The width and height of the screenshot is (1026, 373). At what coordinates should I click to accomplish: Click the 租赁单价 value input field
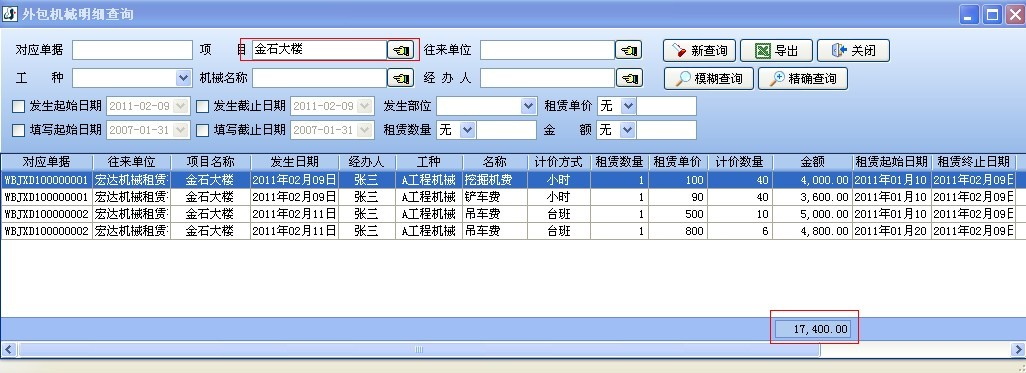click(666, 106)
